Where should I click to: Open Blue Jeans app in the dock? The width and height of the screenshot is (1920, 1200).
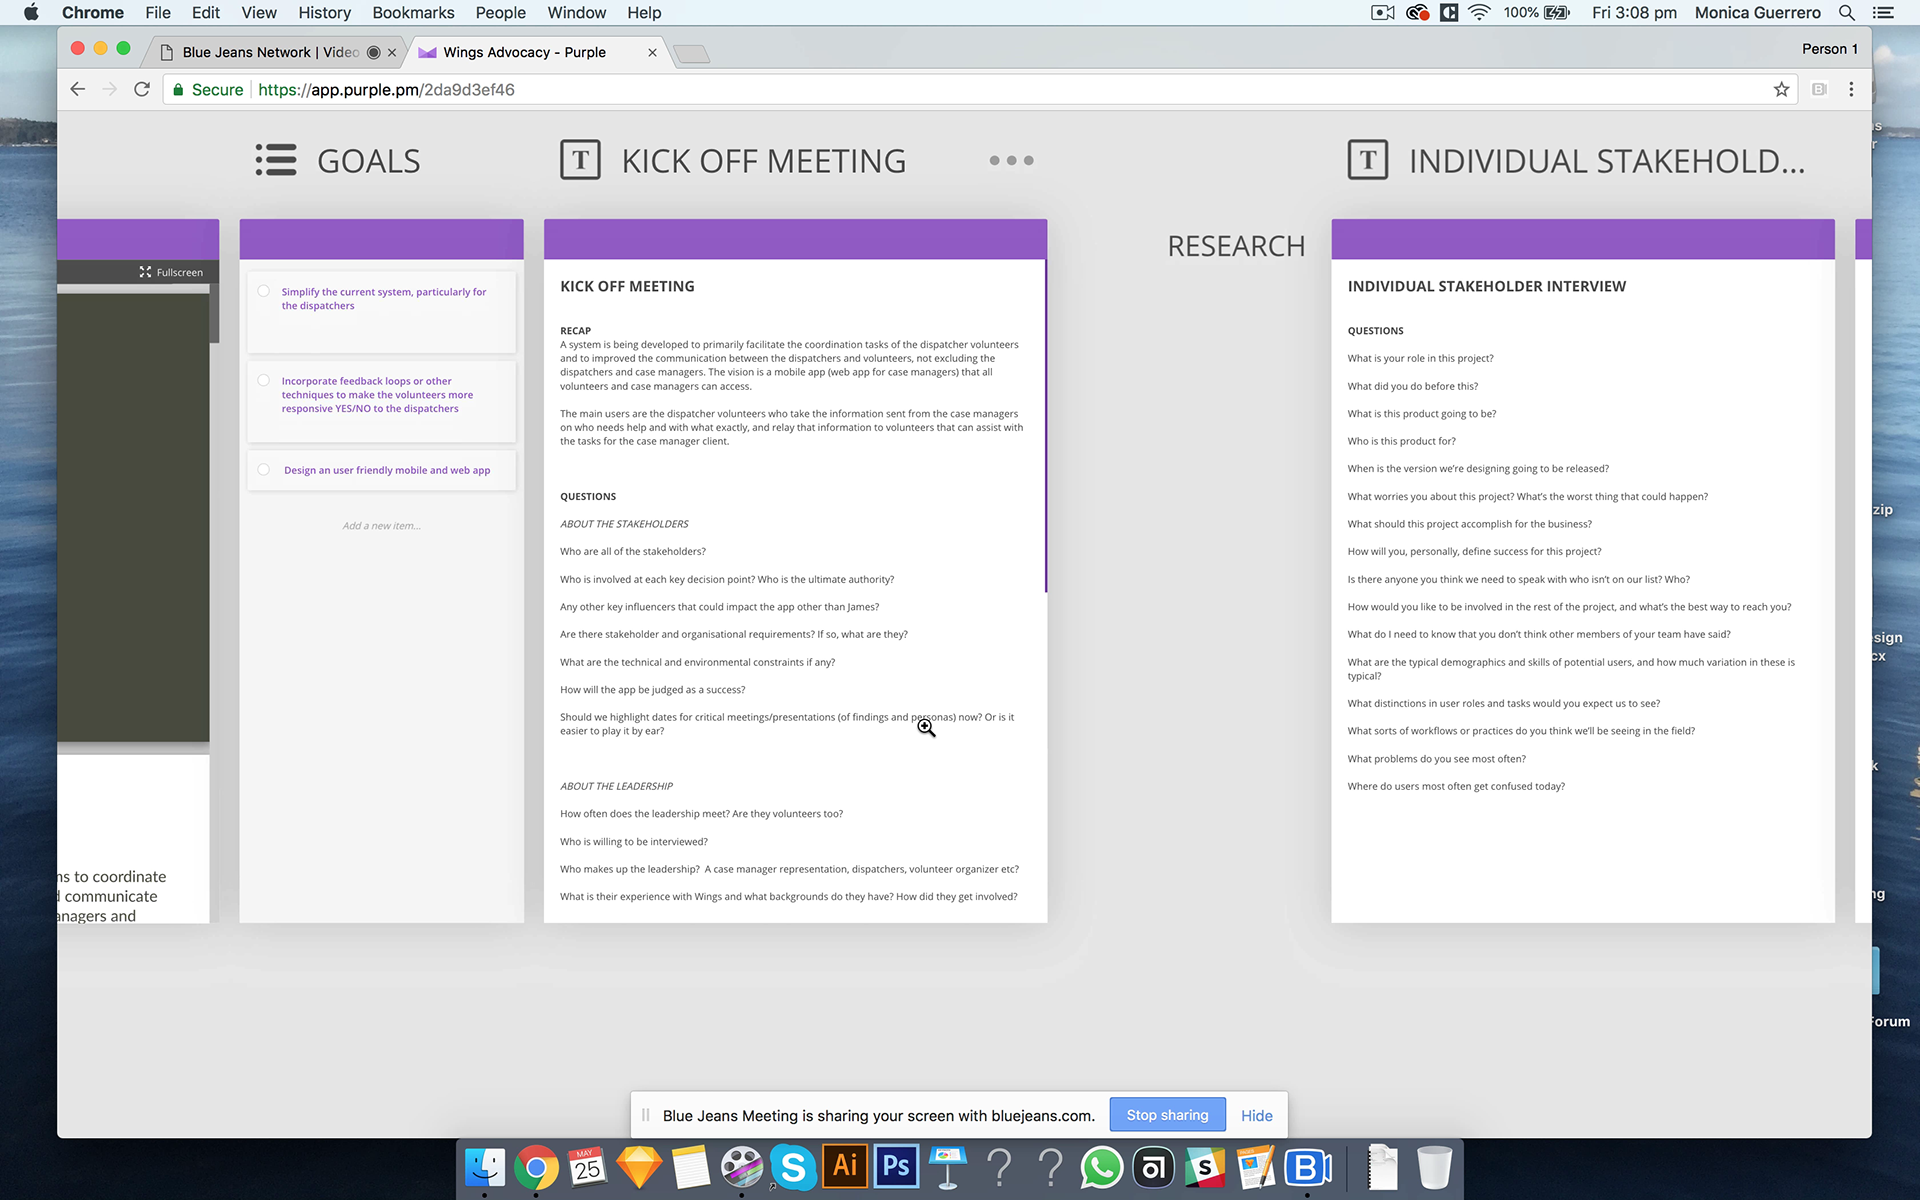pos(1308,1167)
